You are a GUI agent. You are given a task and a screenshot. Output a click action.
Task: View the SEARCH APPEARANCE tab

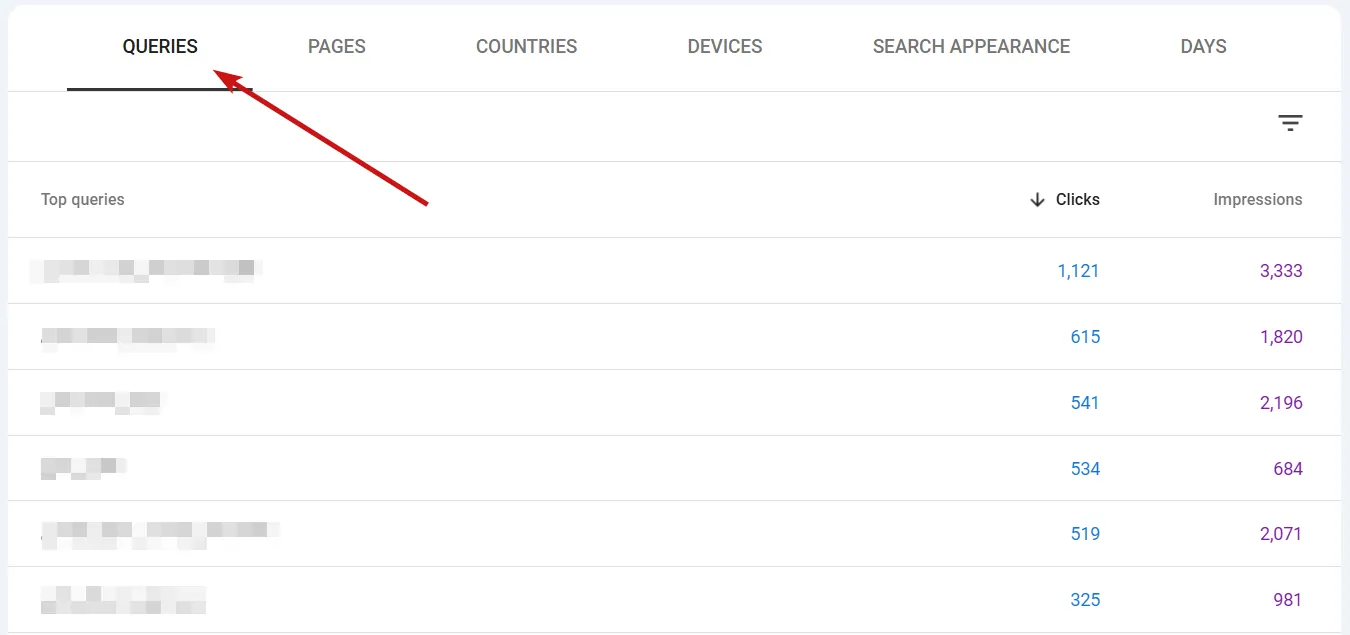(971, 46)
